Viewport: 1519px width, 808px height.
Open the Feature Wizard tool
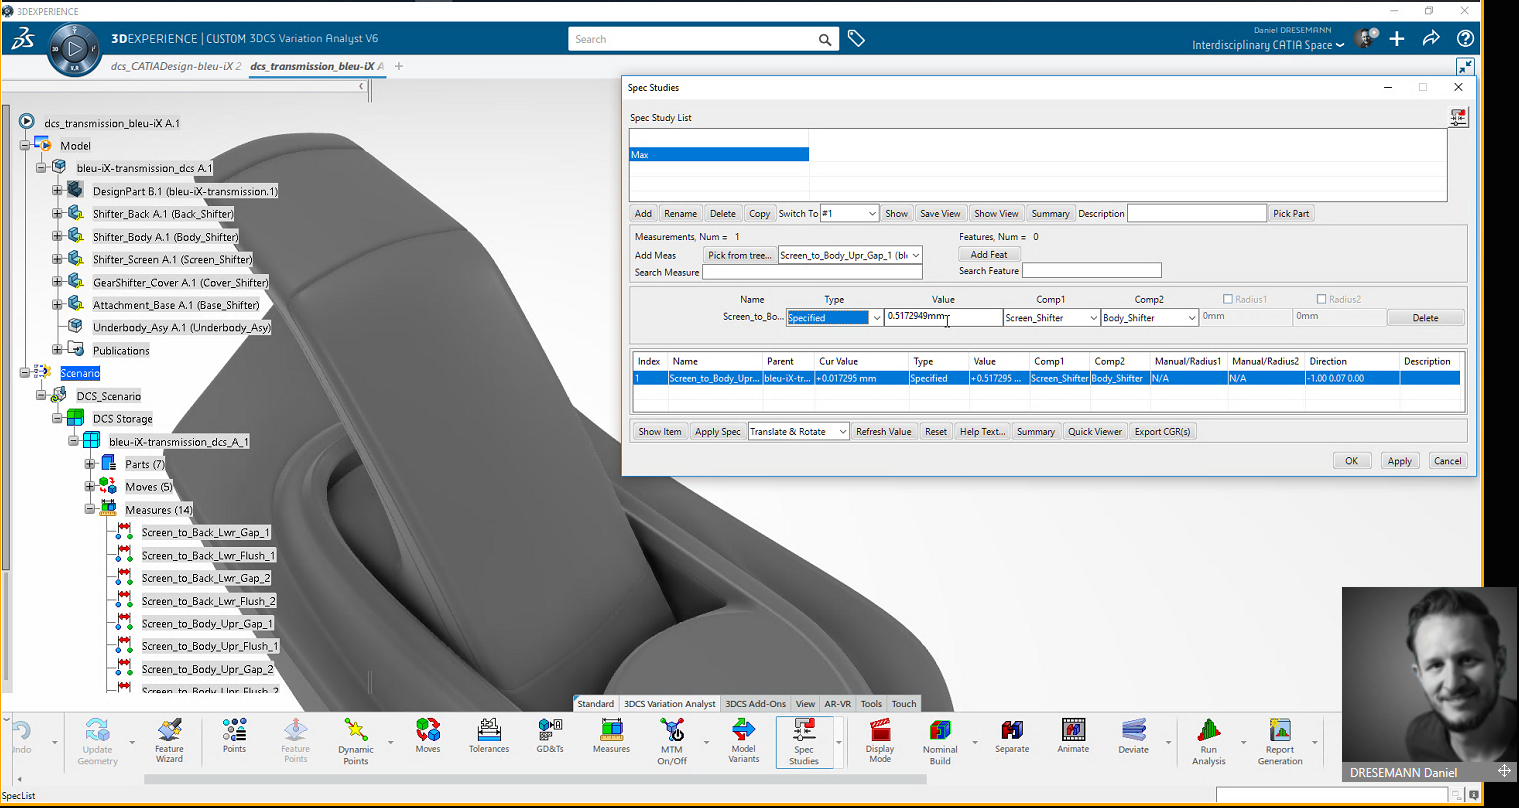click(x=169, y=741)
